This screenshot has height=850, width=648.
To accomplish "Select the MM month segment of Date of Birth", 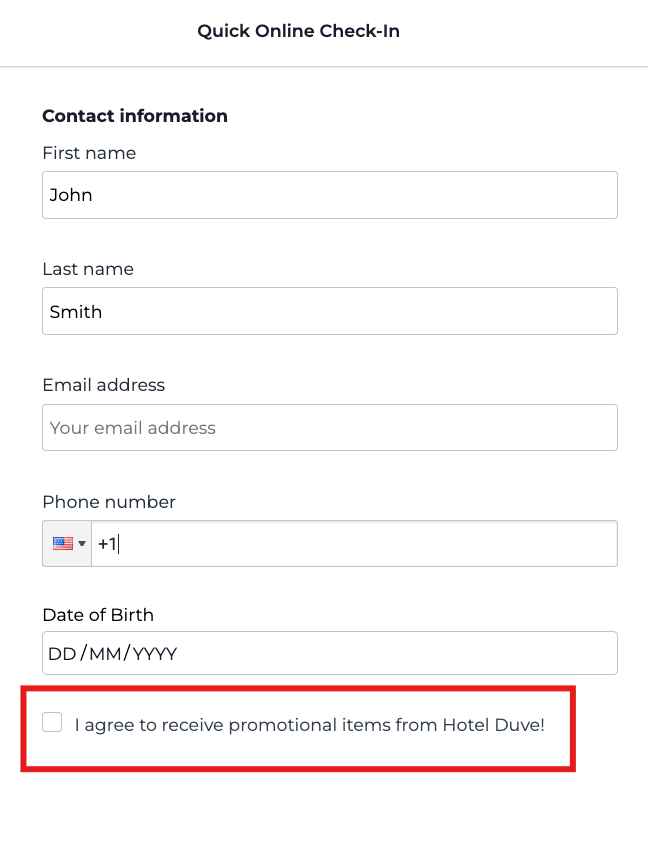I will (105, 654).
